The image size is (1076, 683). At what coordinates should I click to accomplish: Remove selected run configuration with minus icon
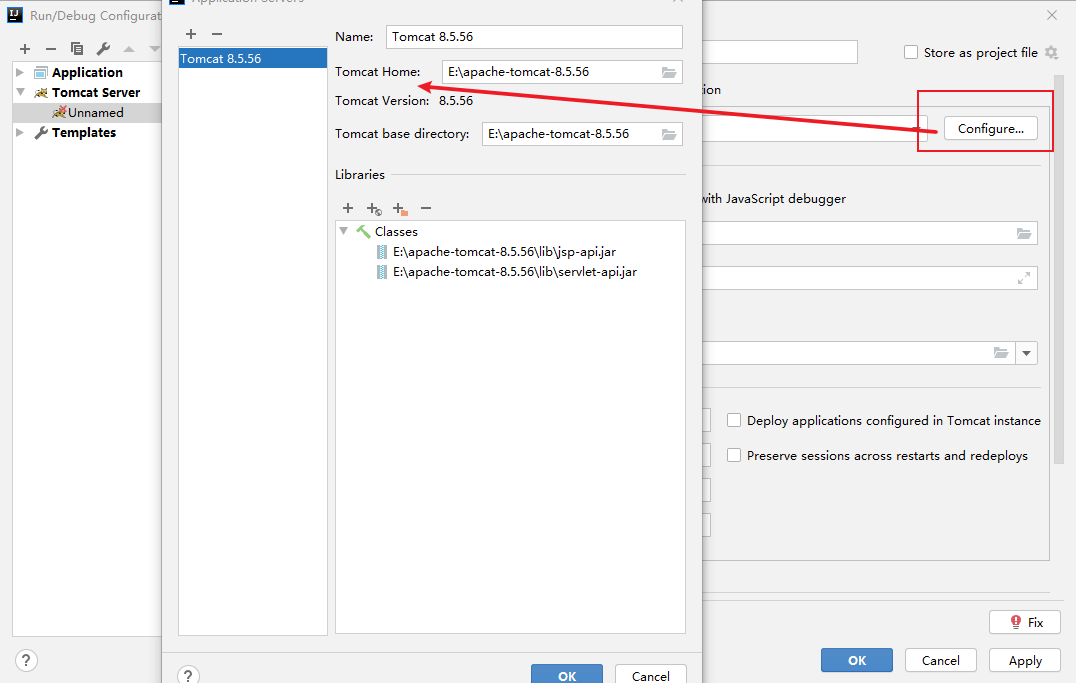[x=51, y=49]
